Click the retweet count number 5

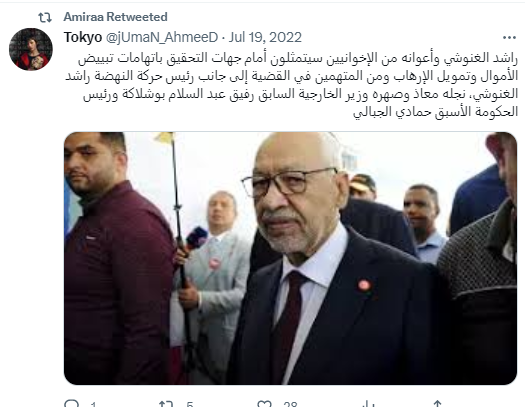[190, 405]
